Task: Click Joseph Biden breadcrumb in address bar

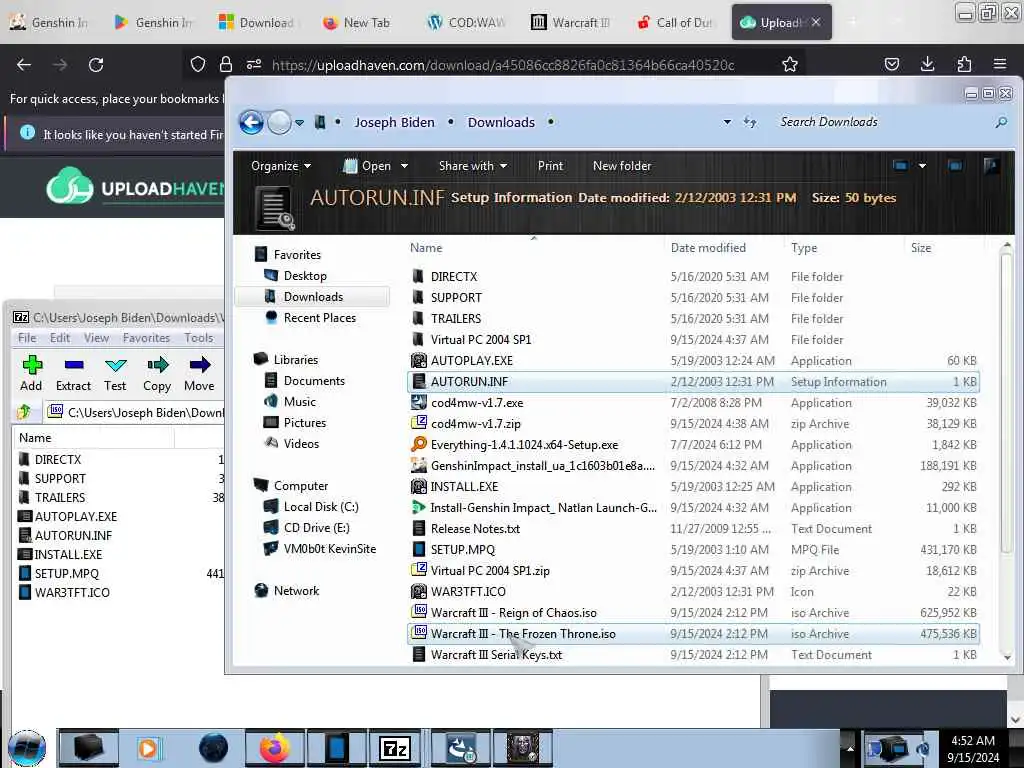Action: pyautogui.click(x=394, y=122)
